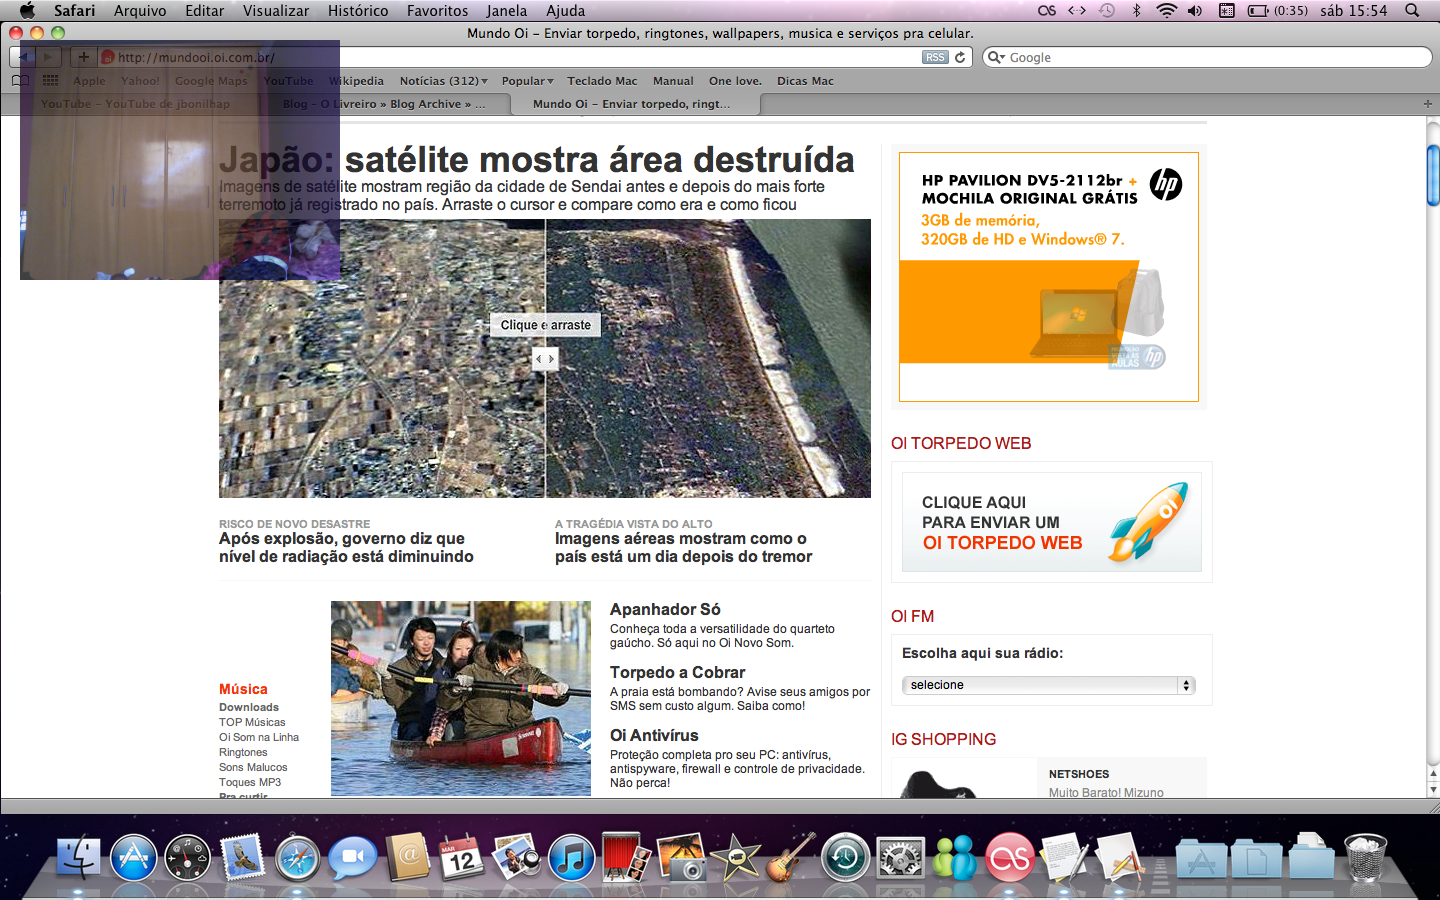Click the page vertical scrollbar thumb
1440x900 pixels.
1432,175
